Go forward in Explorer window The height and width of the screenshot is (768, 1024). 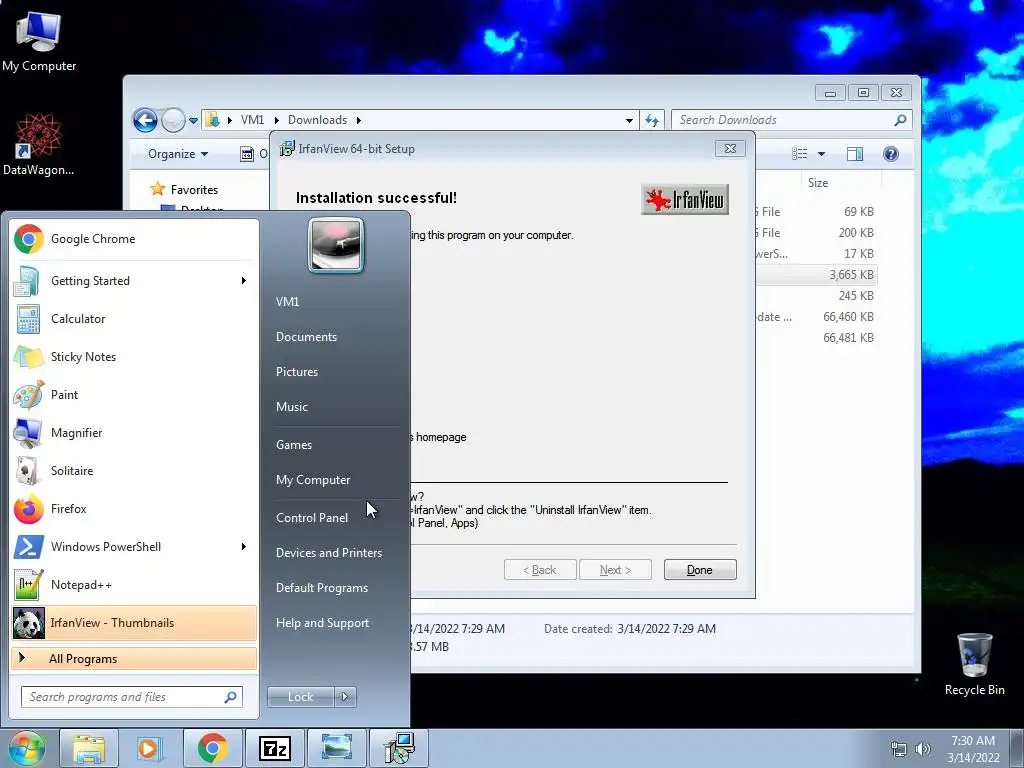(x=173, y=120)
